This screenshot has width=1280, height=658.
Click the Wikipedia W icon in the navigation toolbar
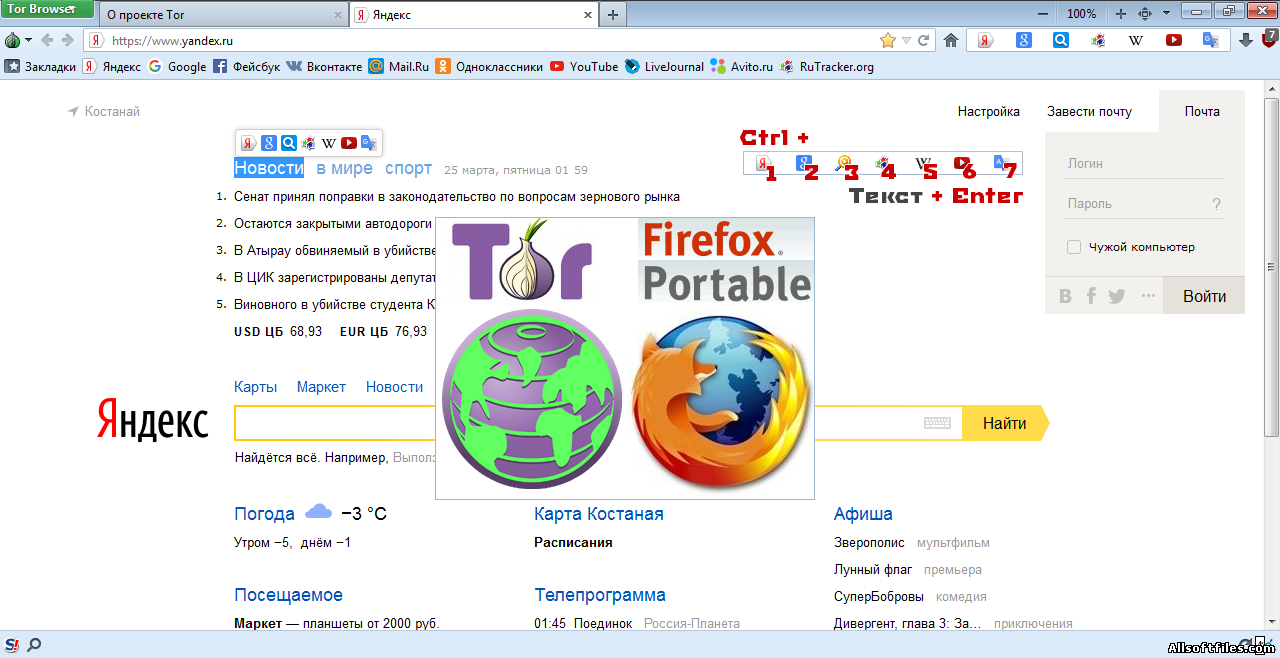coord(1136,40)
